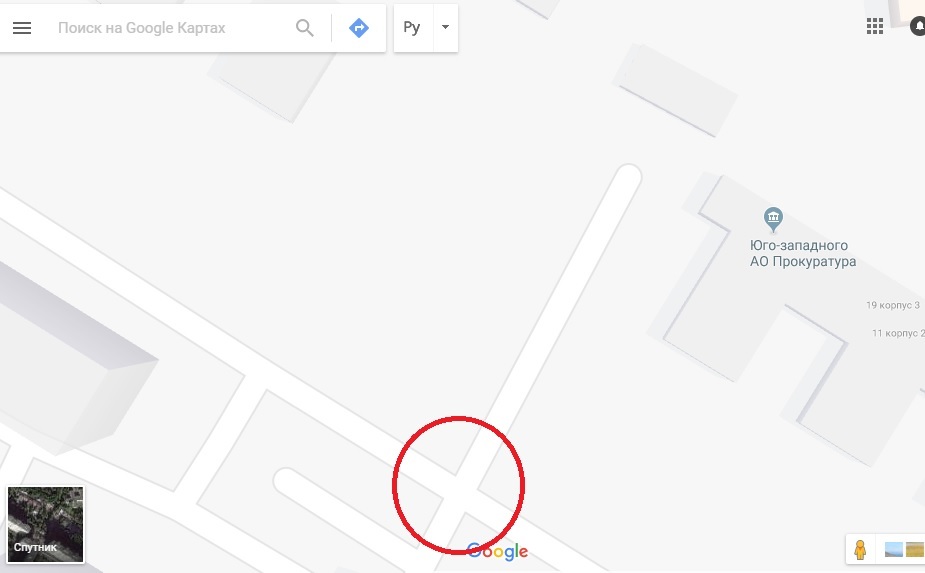Open Юго-западного АО Прокуратура label

(802, 253)
